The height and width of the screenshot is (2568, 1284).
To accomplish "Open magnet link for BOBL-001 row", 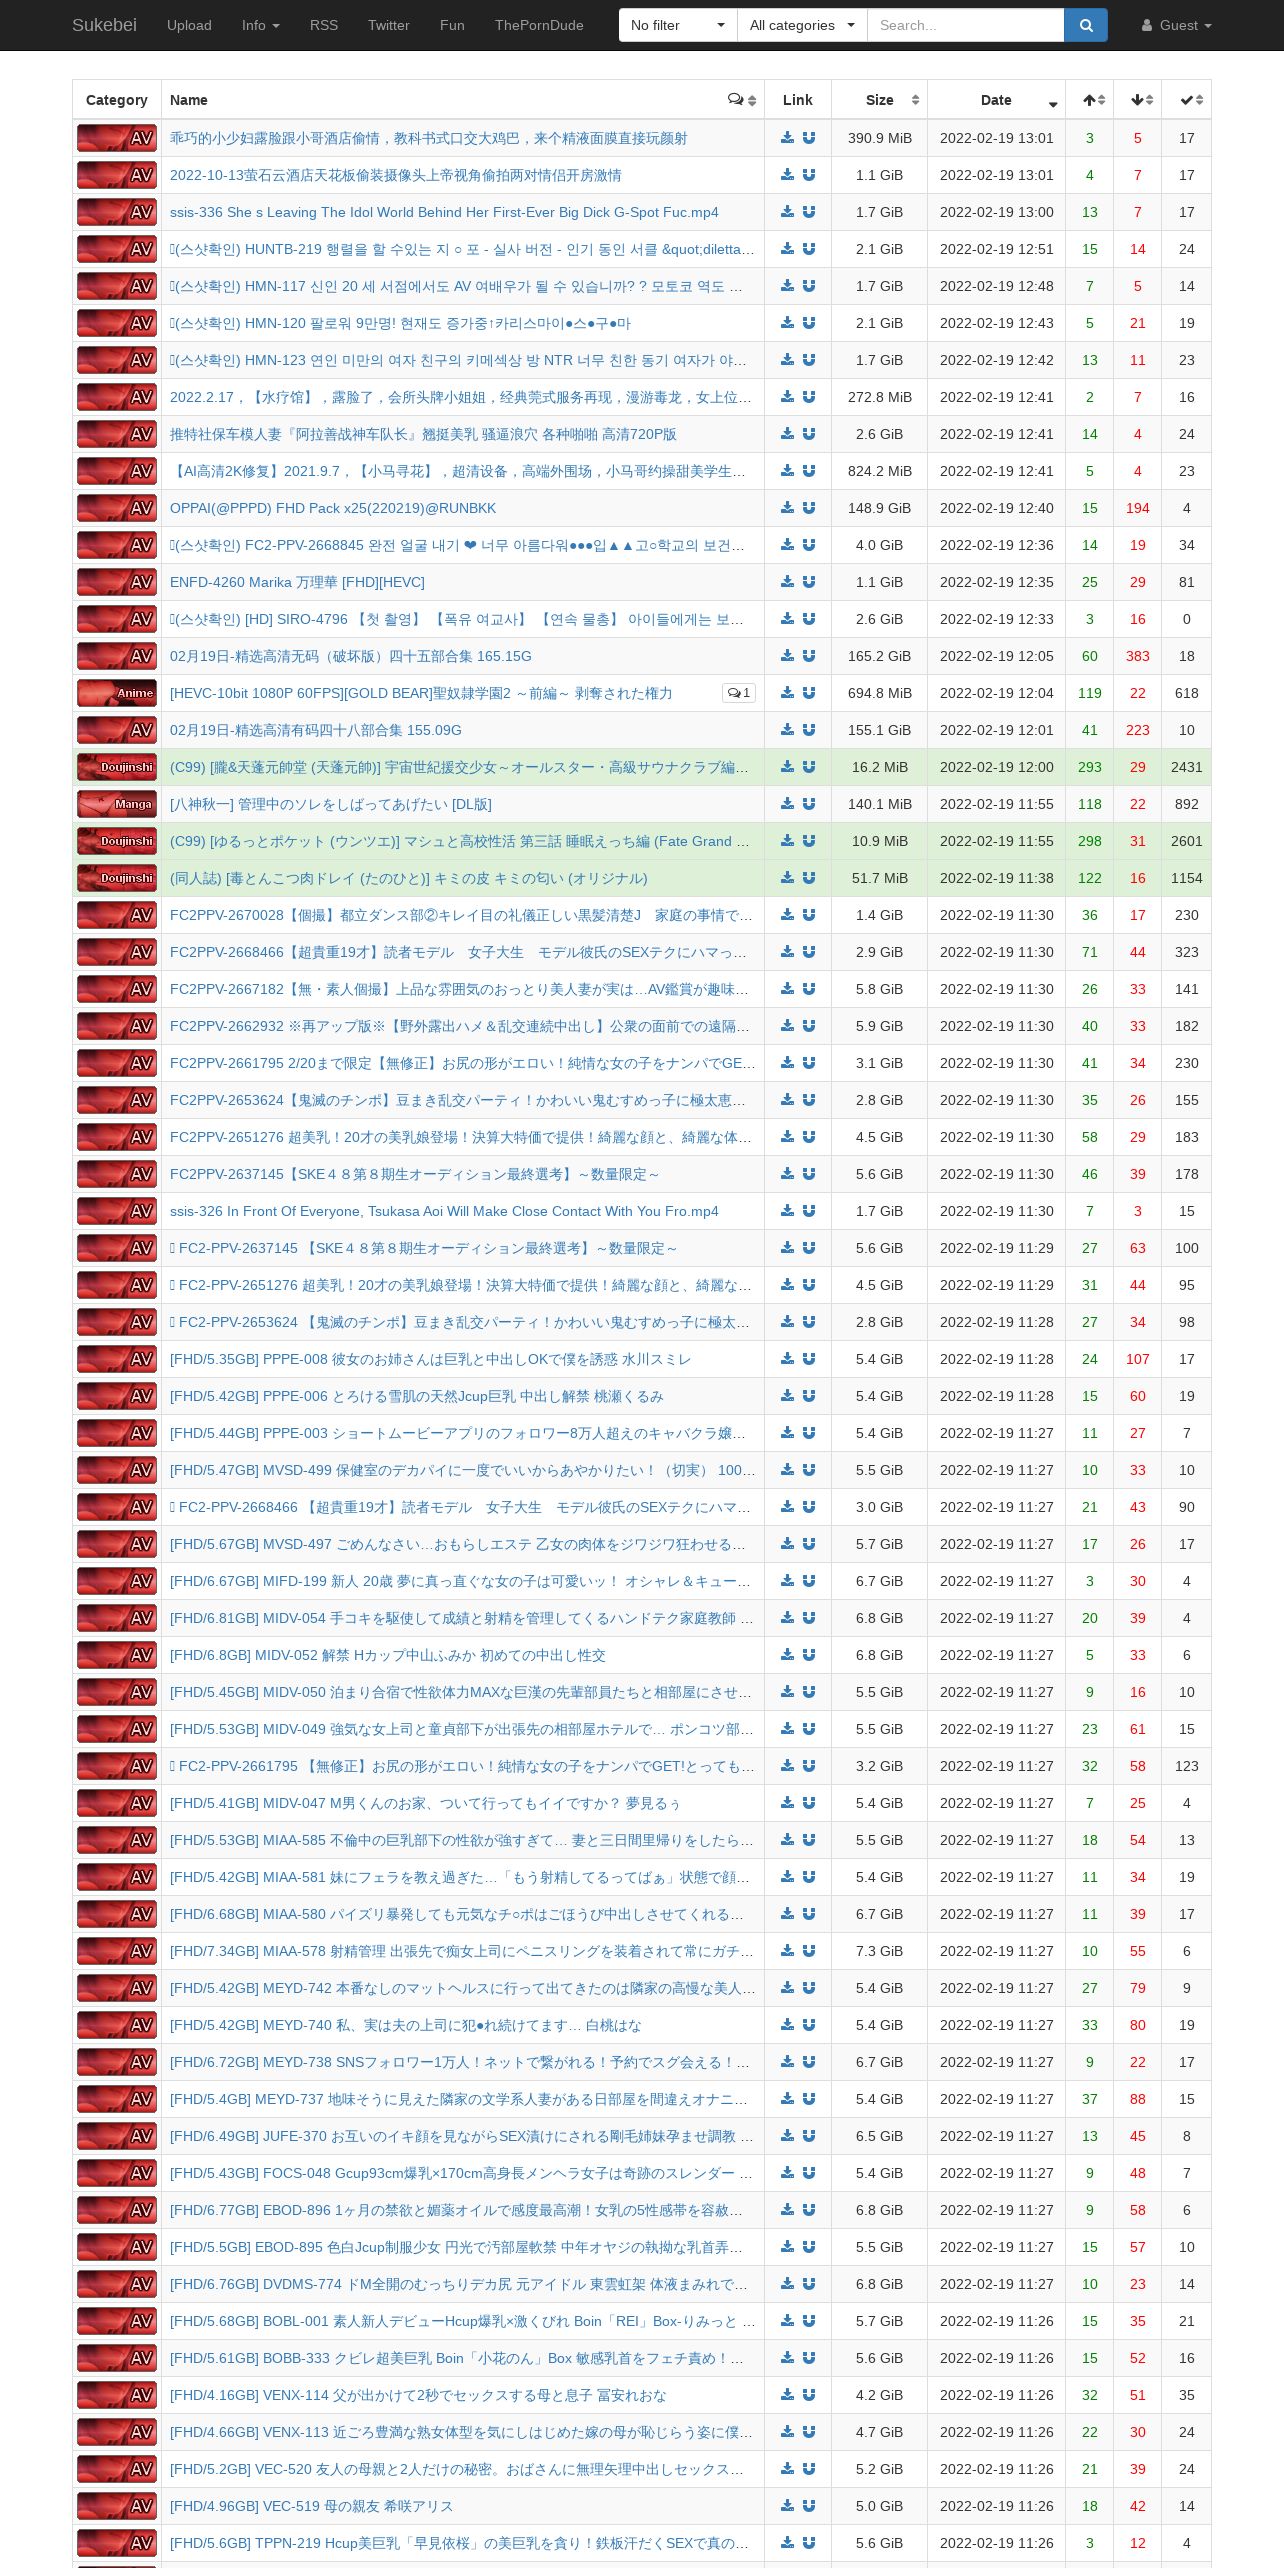I will pyautogui.click(x=809, y=2321).
